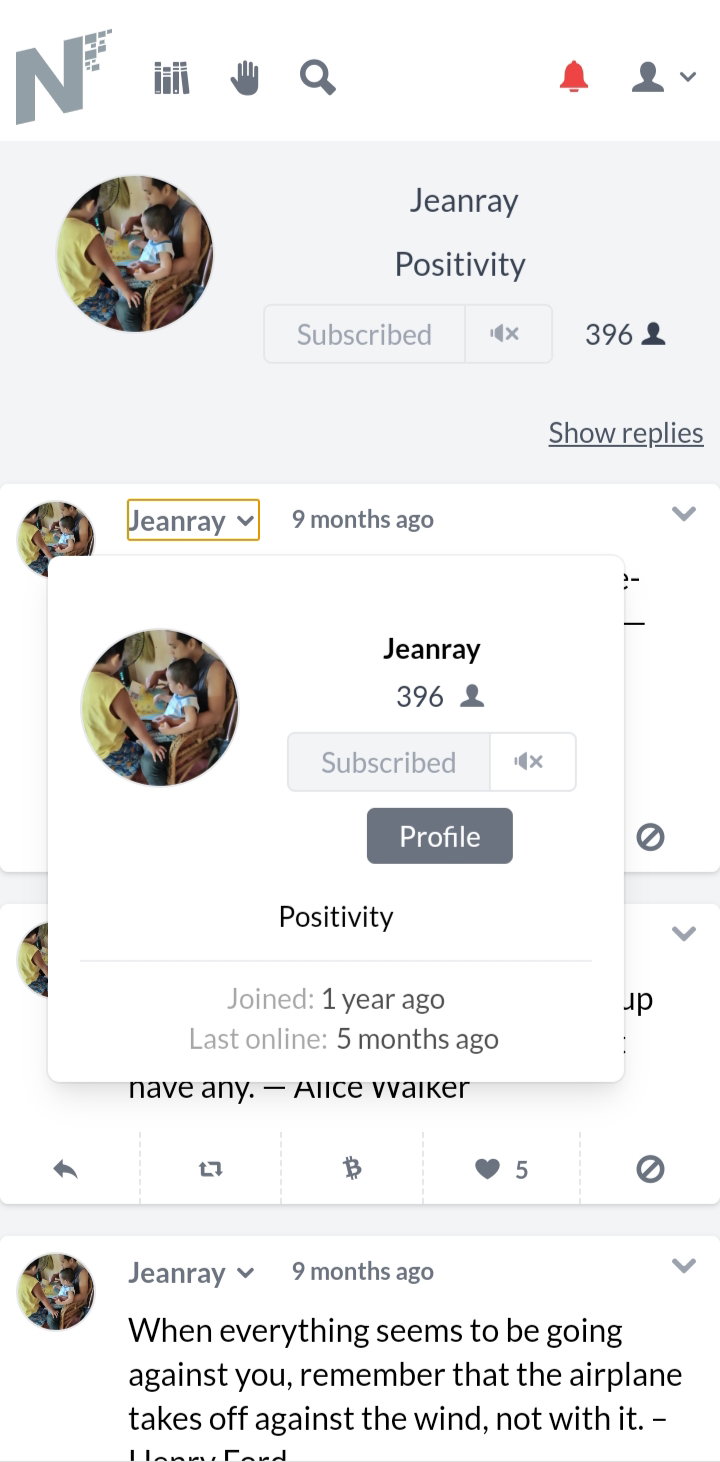Image resolution: width=720 pixels, height=1462 pixels.
Task: Open Profile from the popup card
Action: (x=440, y=836)
